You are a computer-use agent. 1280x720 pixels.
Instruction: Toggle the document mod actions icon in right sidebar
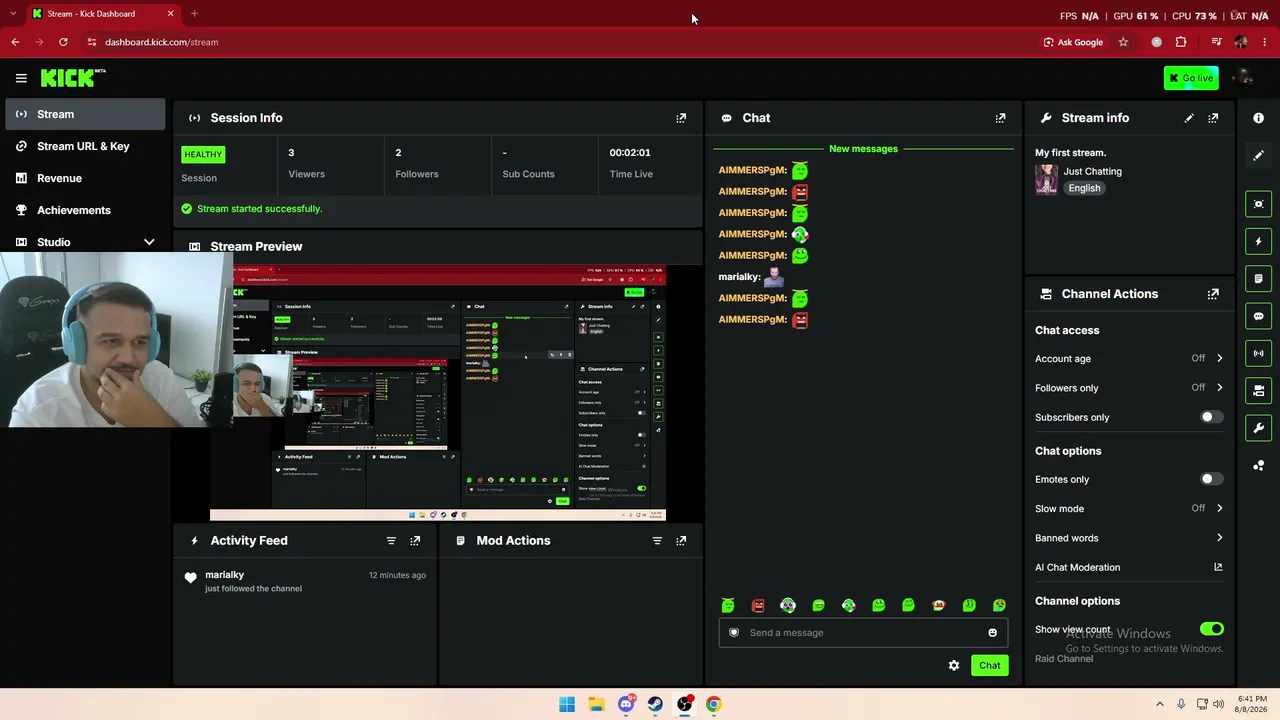tap(1259, 279)
